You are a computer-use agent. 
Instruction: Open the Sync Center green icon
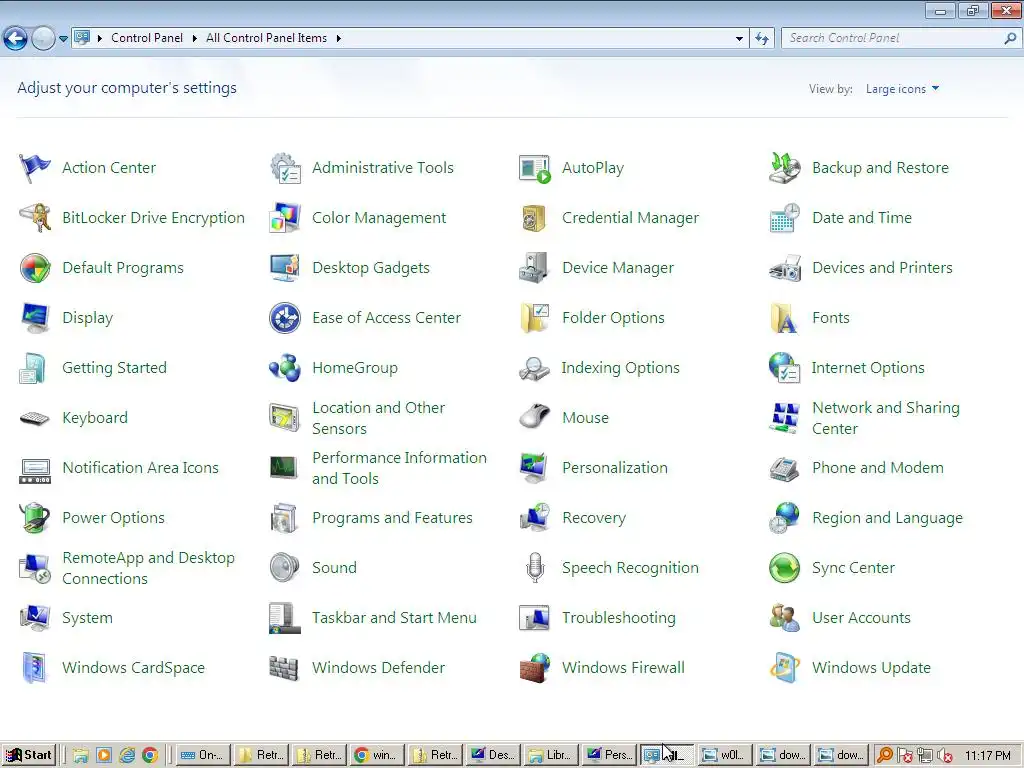(785, 568)
